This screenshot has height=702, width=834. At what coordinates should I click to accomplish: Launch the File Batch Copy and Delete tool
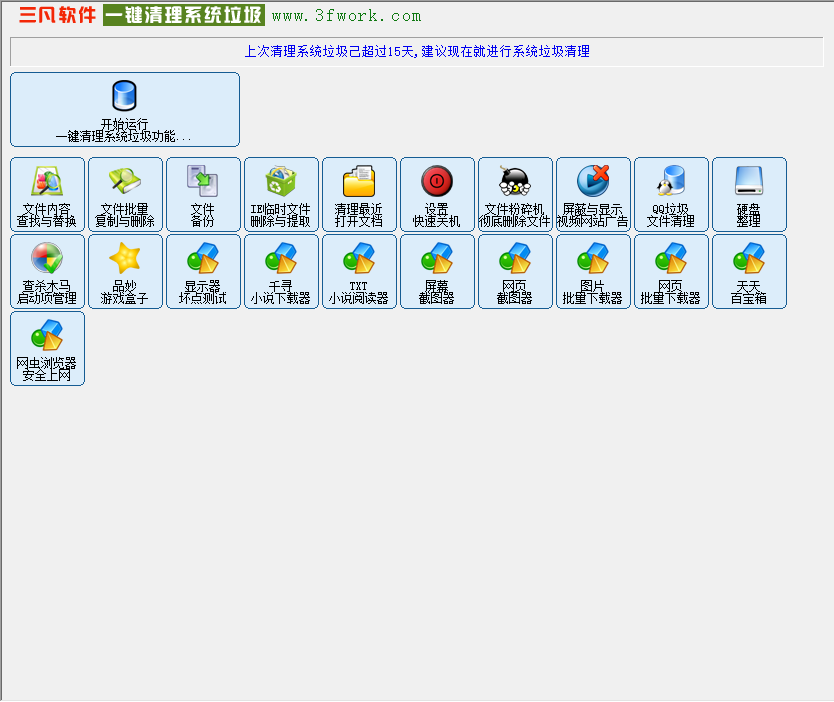pyautogui.click(x=124, y=193)
